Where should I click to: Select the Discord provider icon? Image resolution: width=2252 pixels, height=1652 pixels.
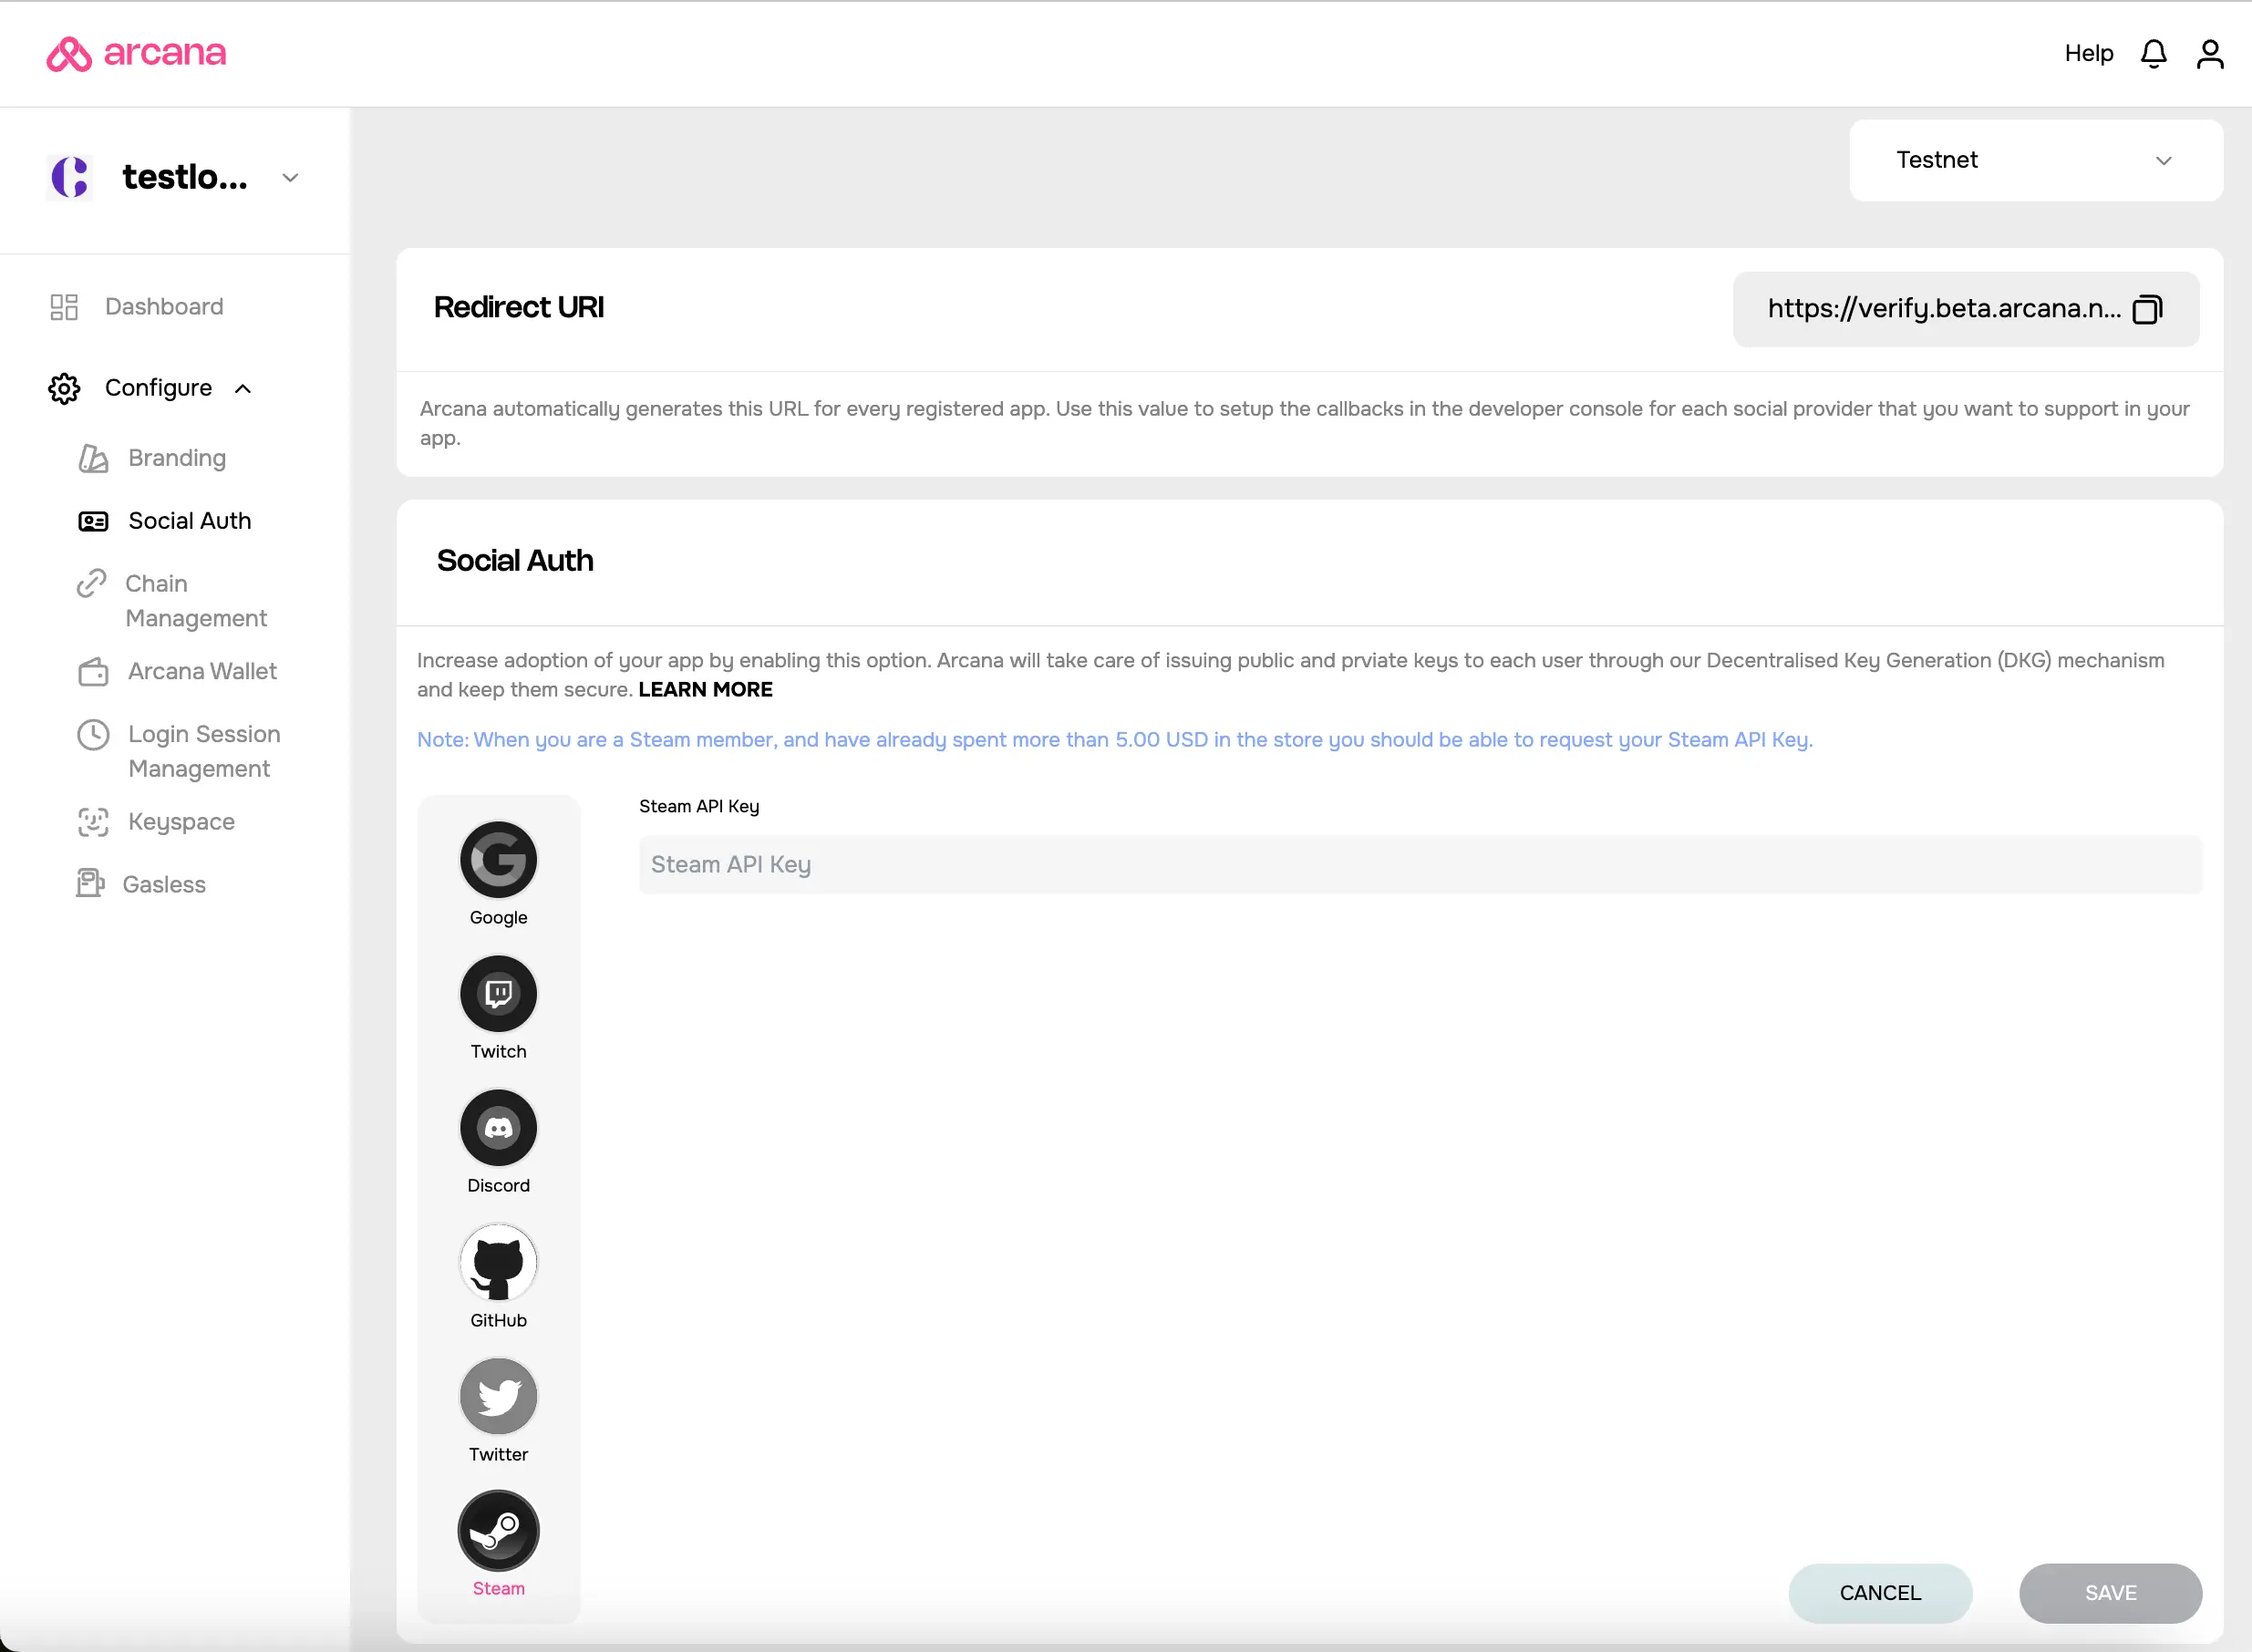[498, 1128]
